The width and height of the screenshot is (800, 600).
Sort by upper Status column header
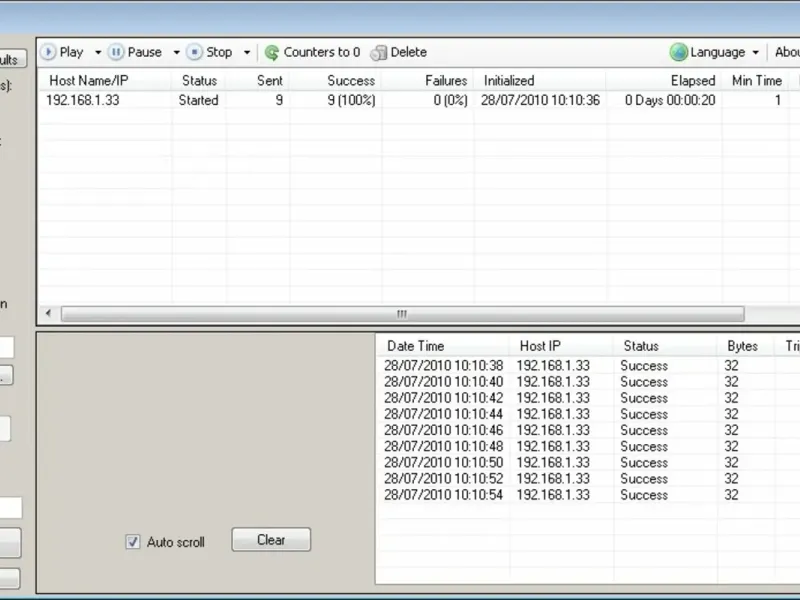199,81
